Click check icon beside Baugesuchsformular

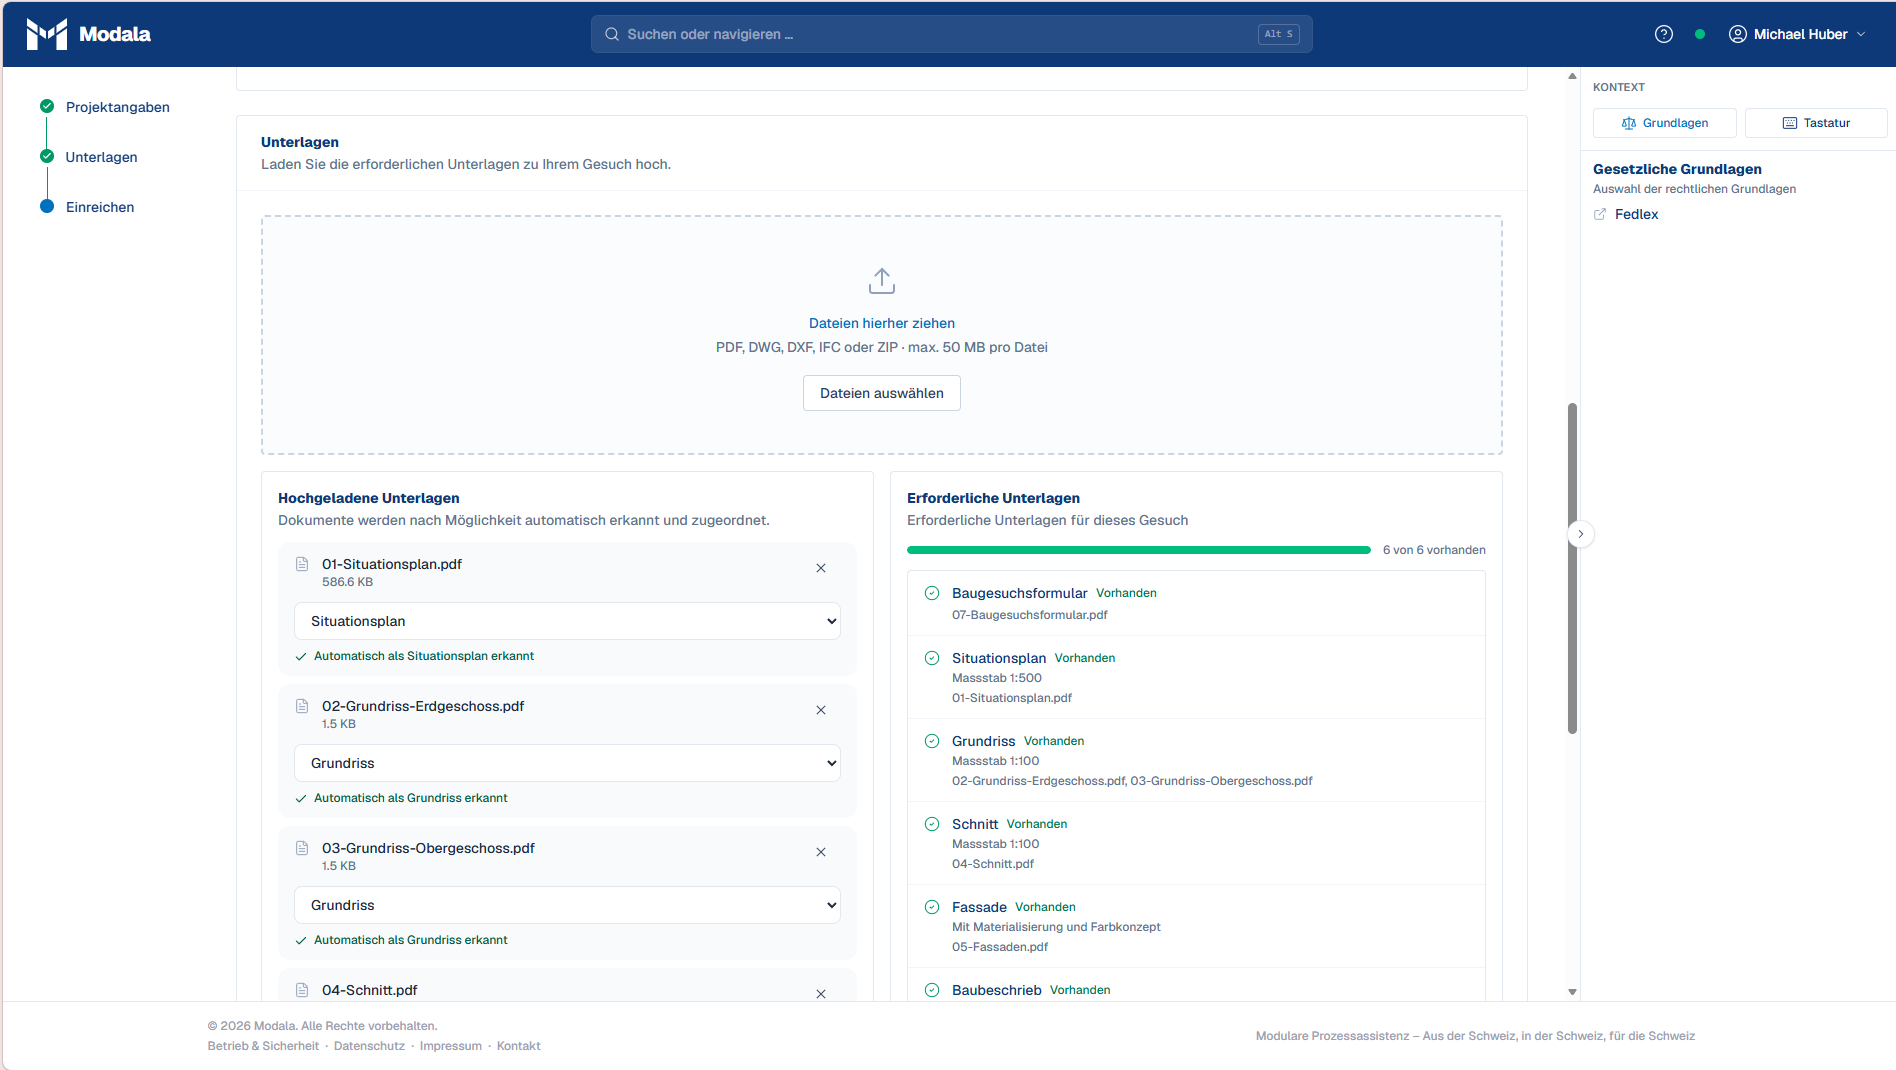coord(932,593)
